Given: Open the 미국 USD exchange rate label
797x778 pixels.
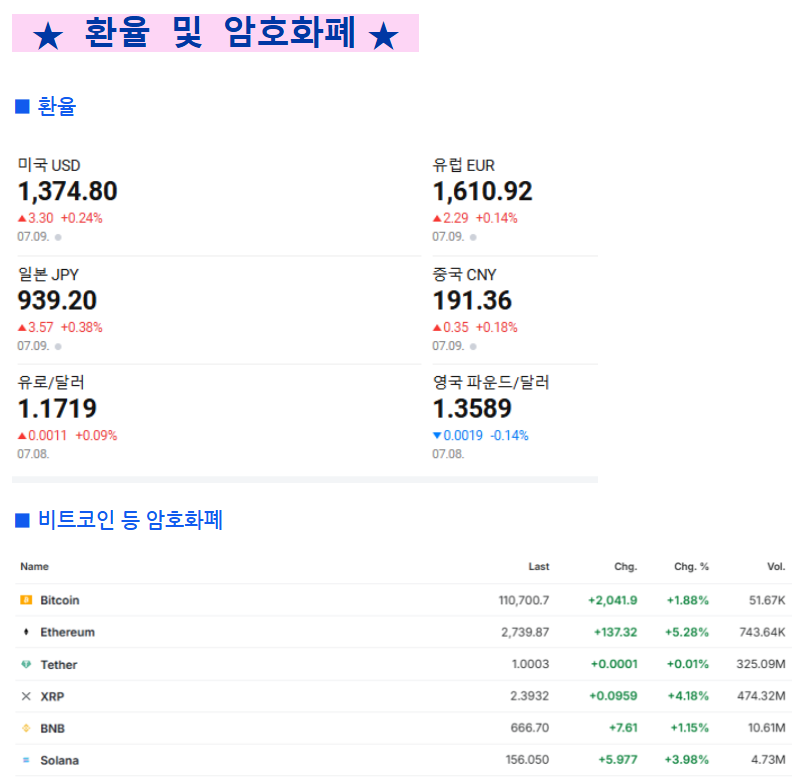Looking at the screenshot, I should (x=49, y=165).
